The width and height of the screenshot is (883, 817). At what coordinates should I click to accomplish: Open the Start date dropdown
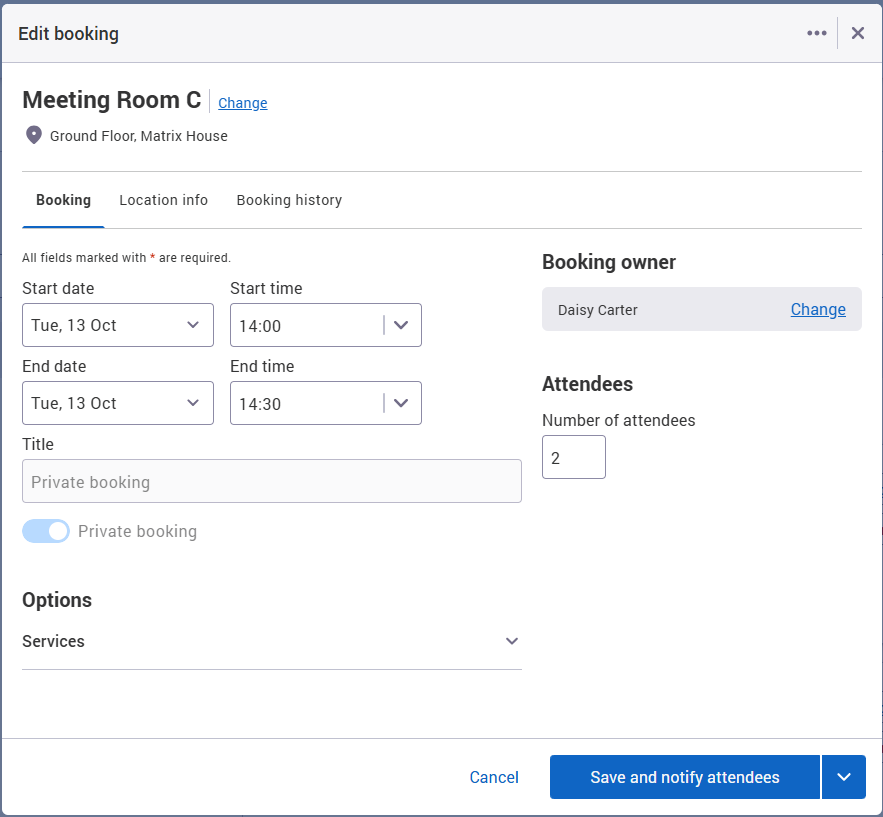[118, 325]
